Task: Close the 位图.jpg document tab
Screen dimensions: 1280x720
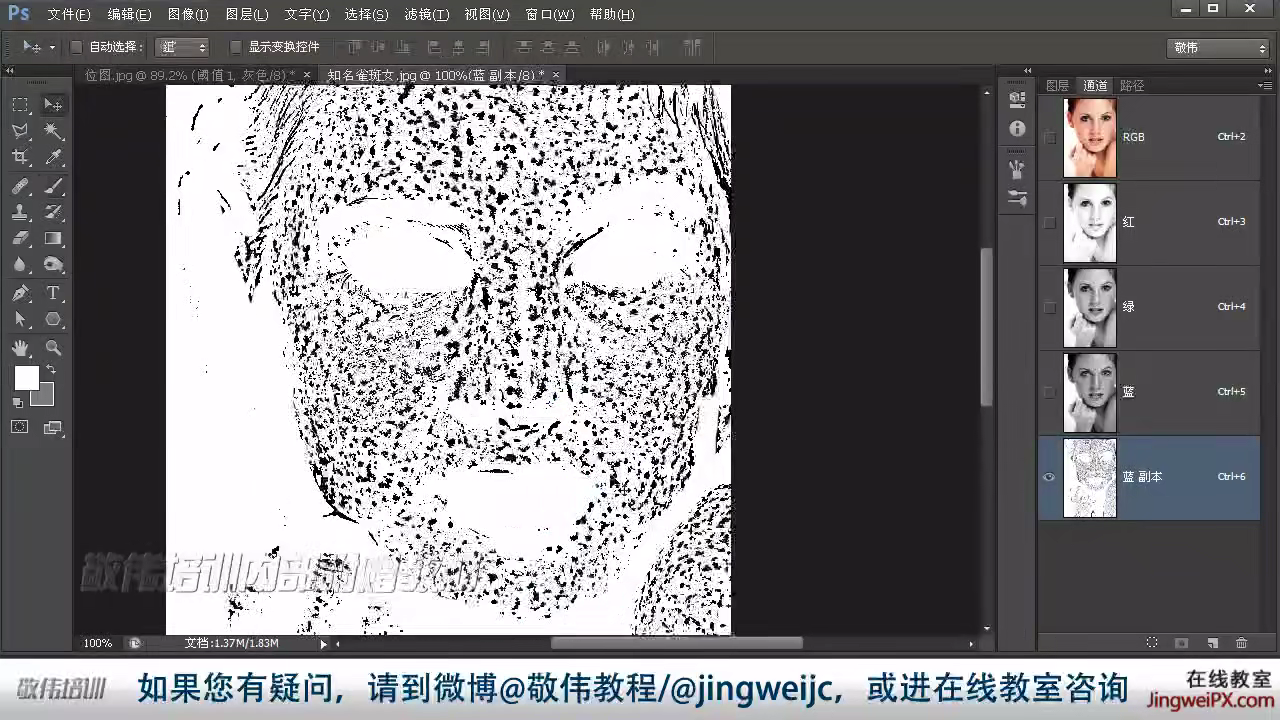Action: click(306, 75)
